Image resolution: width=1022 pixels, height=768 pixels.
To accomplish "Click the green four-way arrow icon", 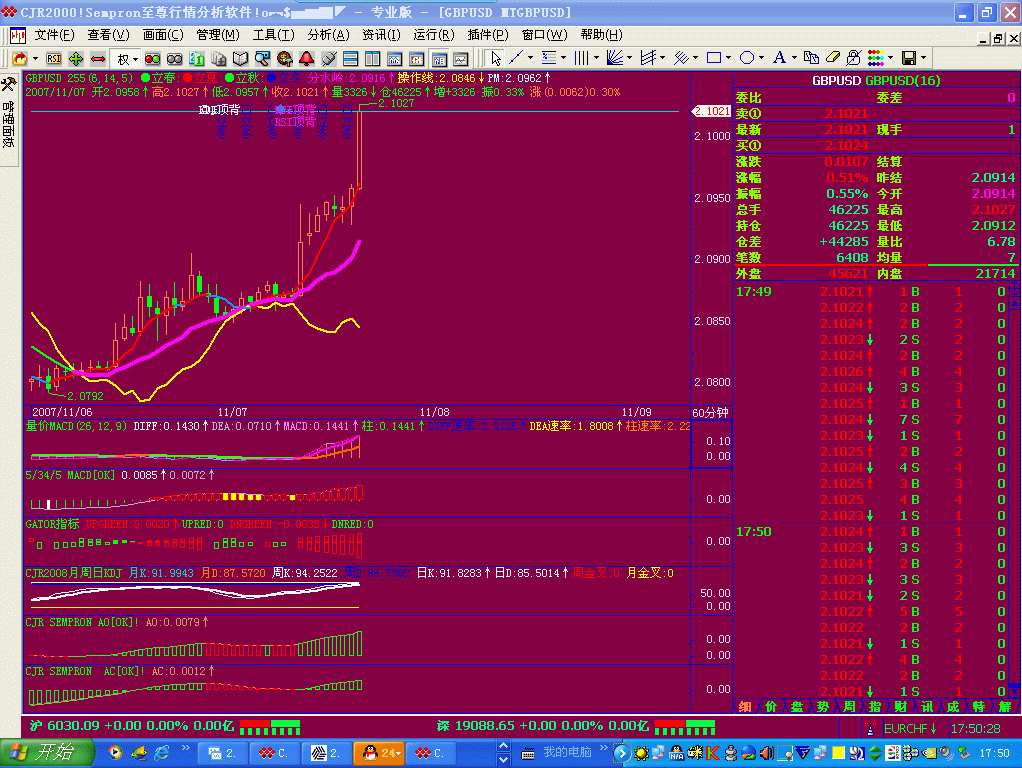I will pyautogui.click(x=76, y=59).
